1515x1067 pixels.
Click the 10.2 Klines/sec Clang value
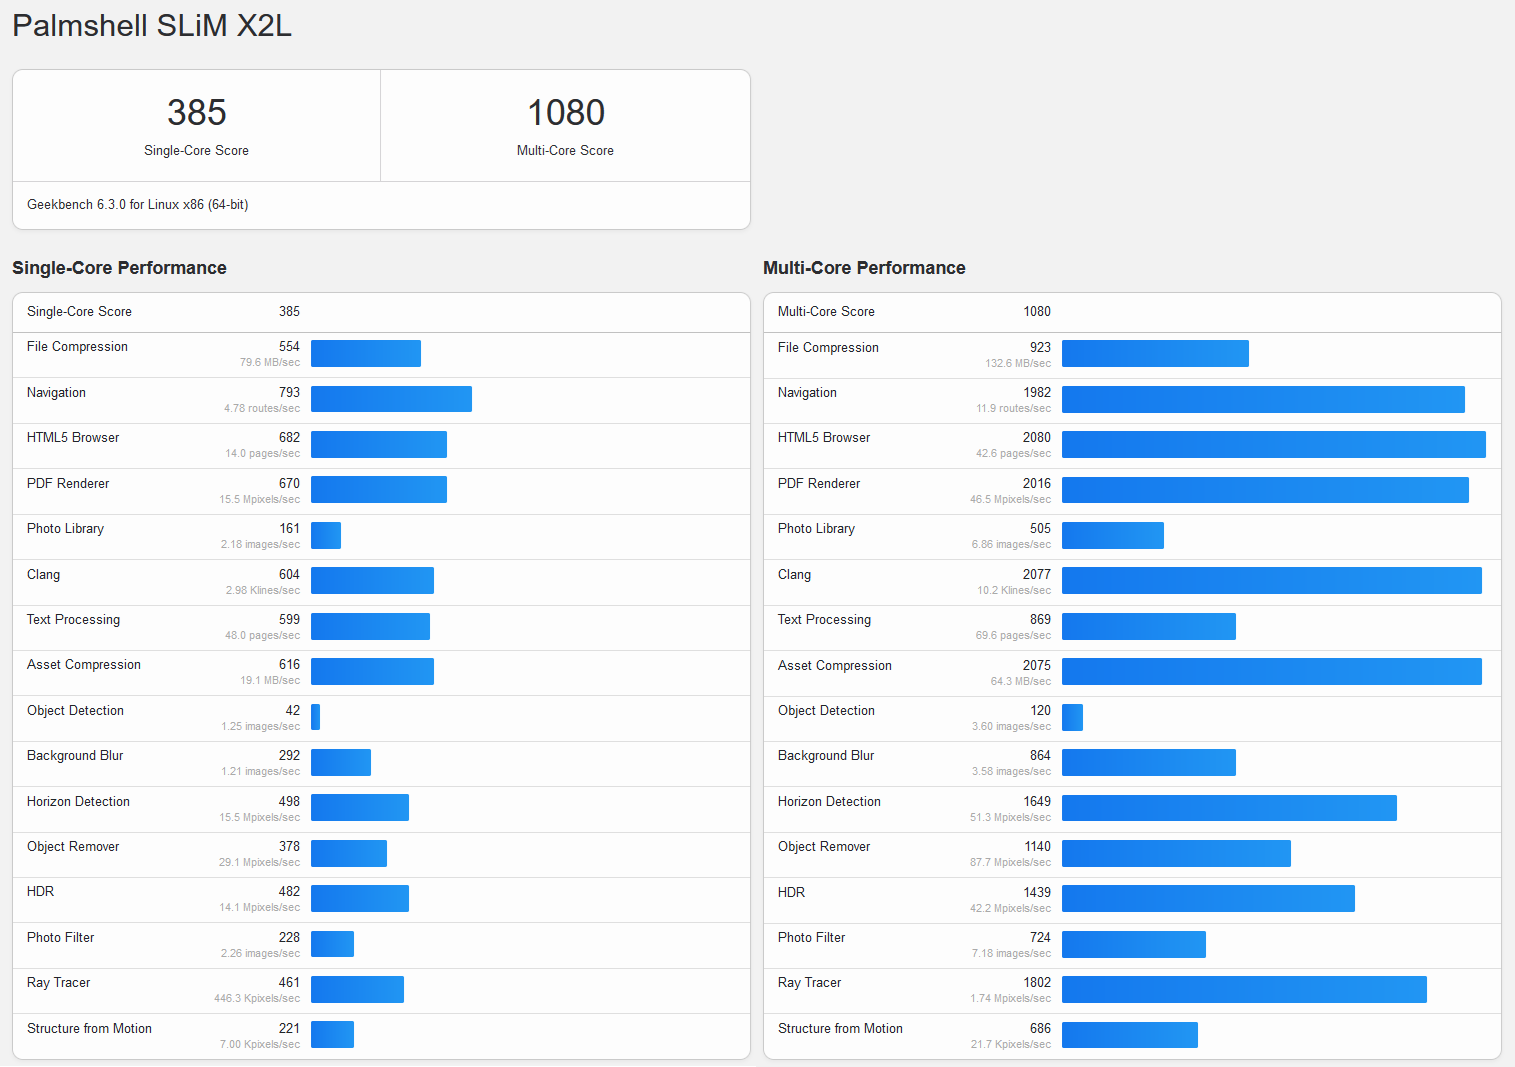1014,590
